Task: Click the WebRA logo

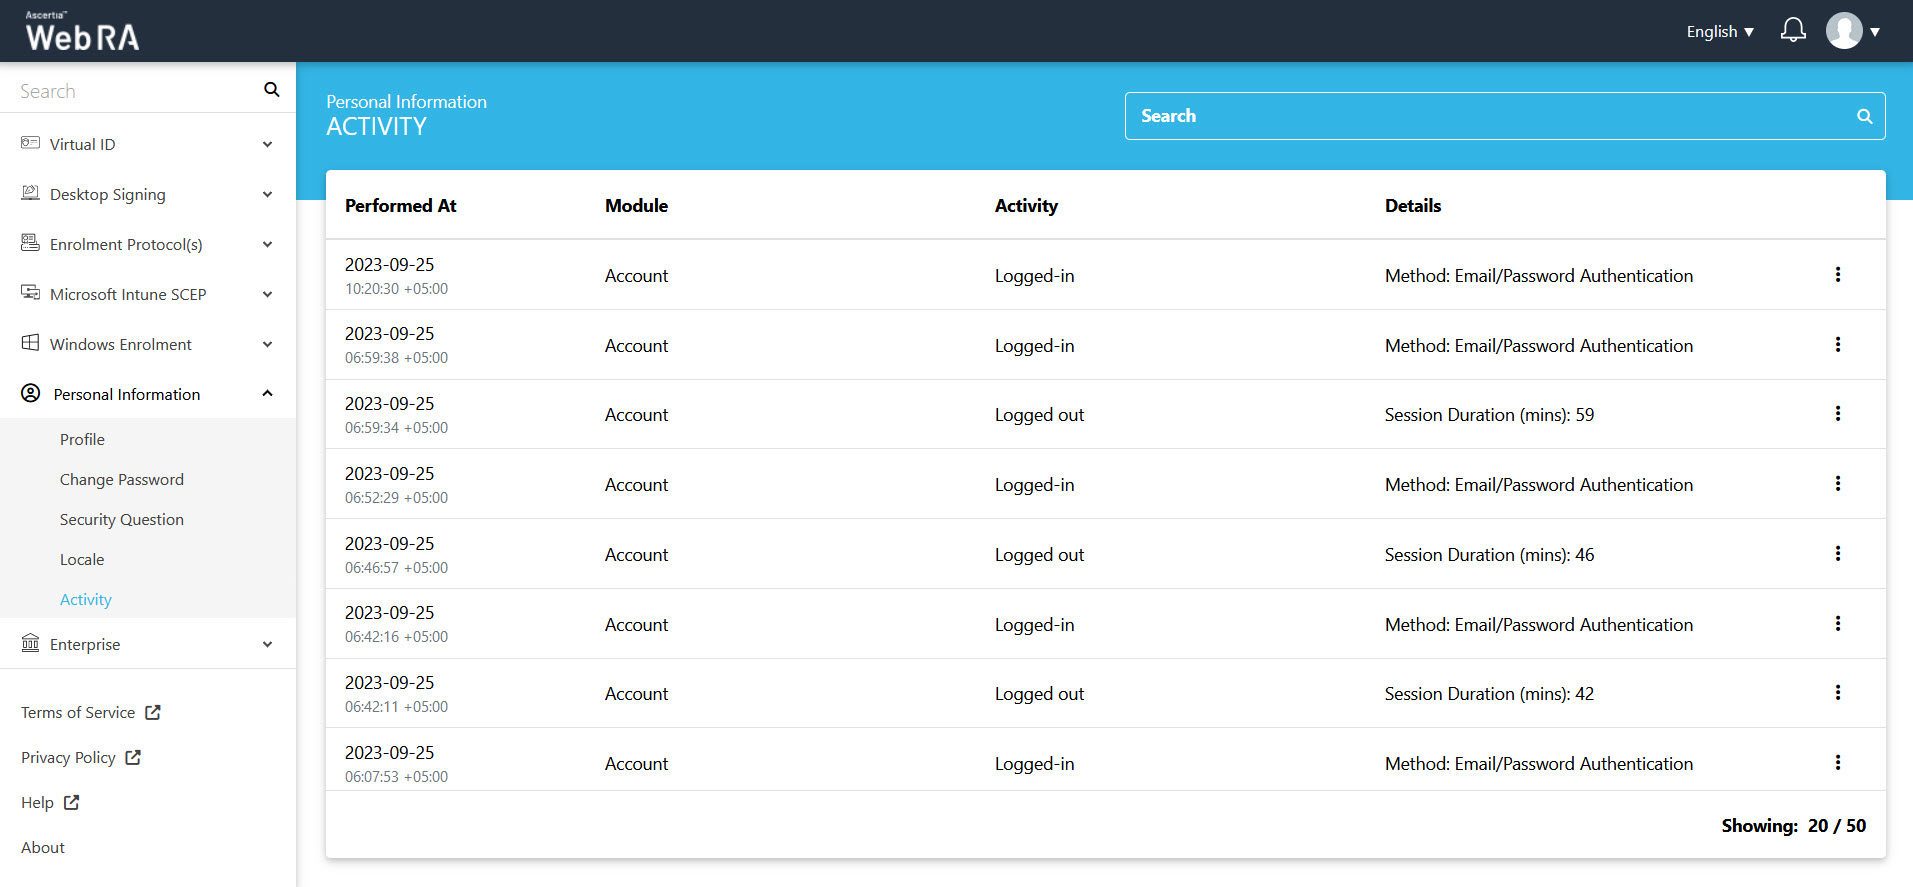Action: (x=82, y=32)
